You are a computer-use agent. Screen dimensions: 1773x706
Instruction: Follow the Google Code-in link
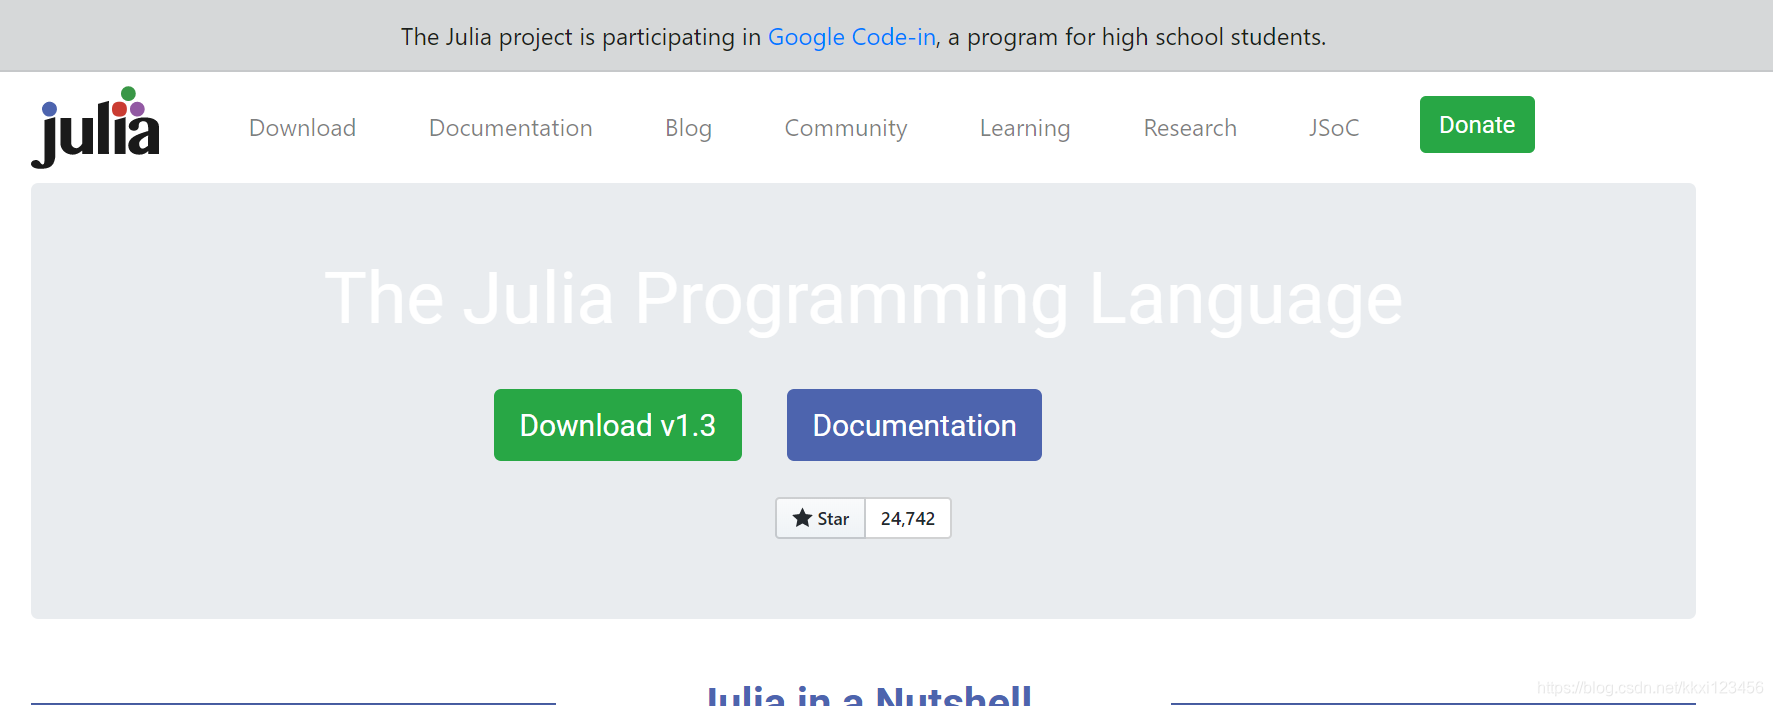[x=852, y=37]
